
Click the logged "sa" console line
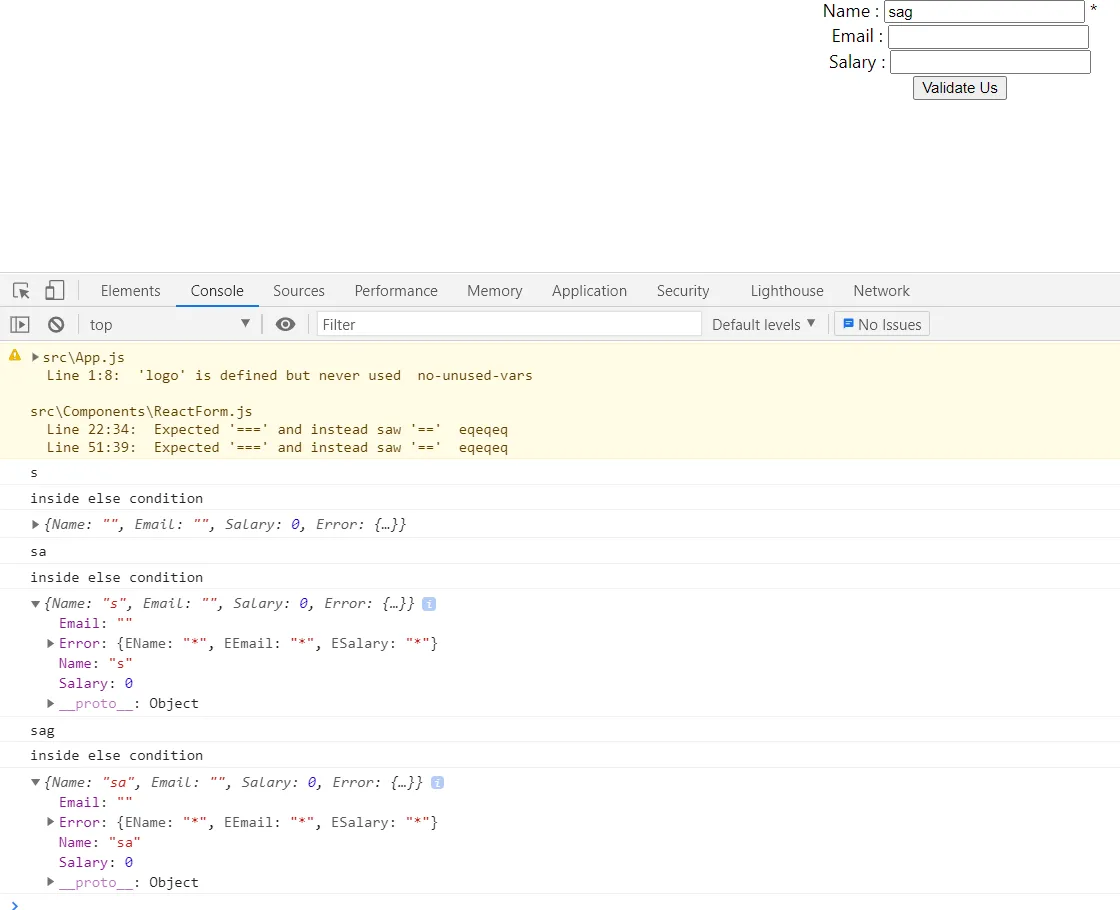pos(38,551)
